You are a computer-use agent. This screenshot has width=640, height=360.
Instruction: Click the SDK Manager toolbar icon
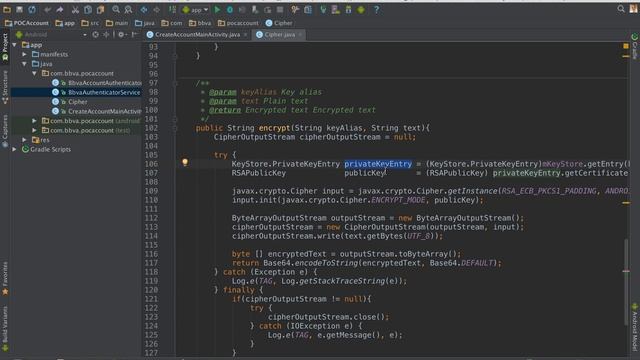pyautogui.click(x=348, y=9)
